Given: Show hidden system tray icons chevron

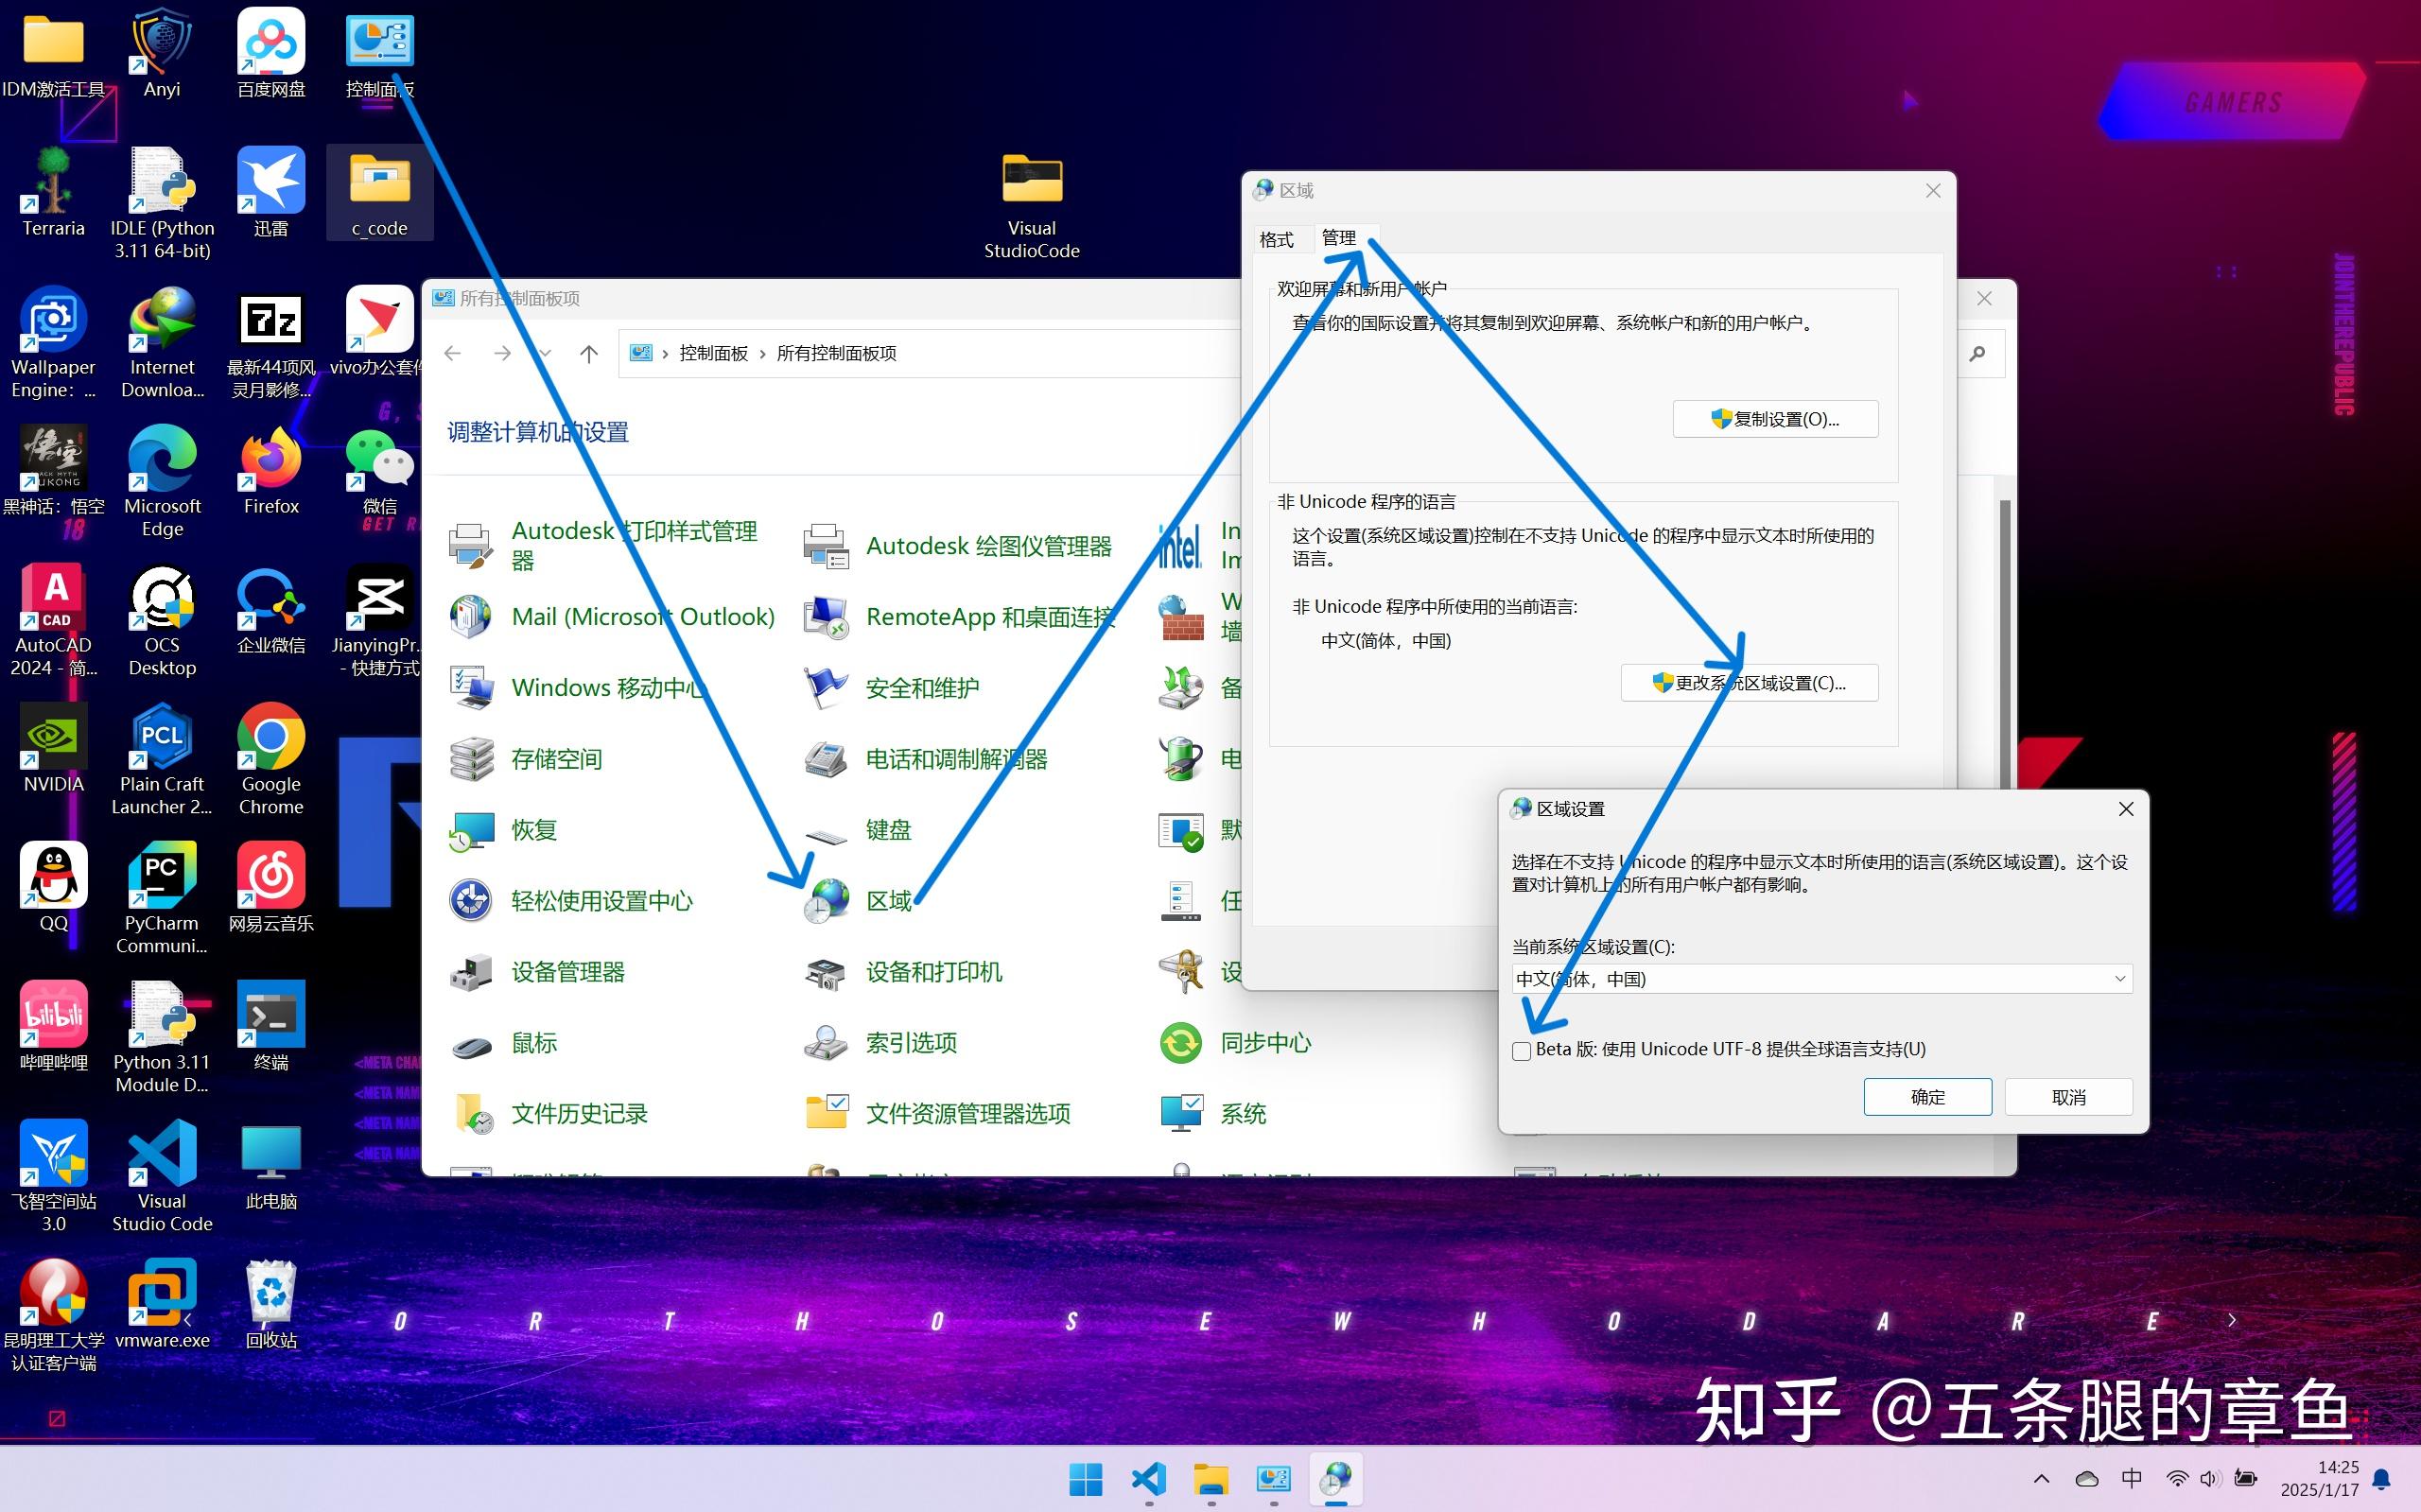Looking at the screenshot, I should pyautogui.click(x=2041, y=1478).
